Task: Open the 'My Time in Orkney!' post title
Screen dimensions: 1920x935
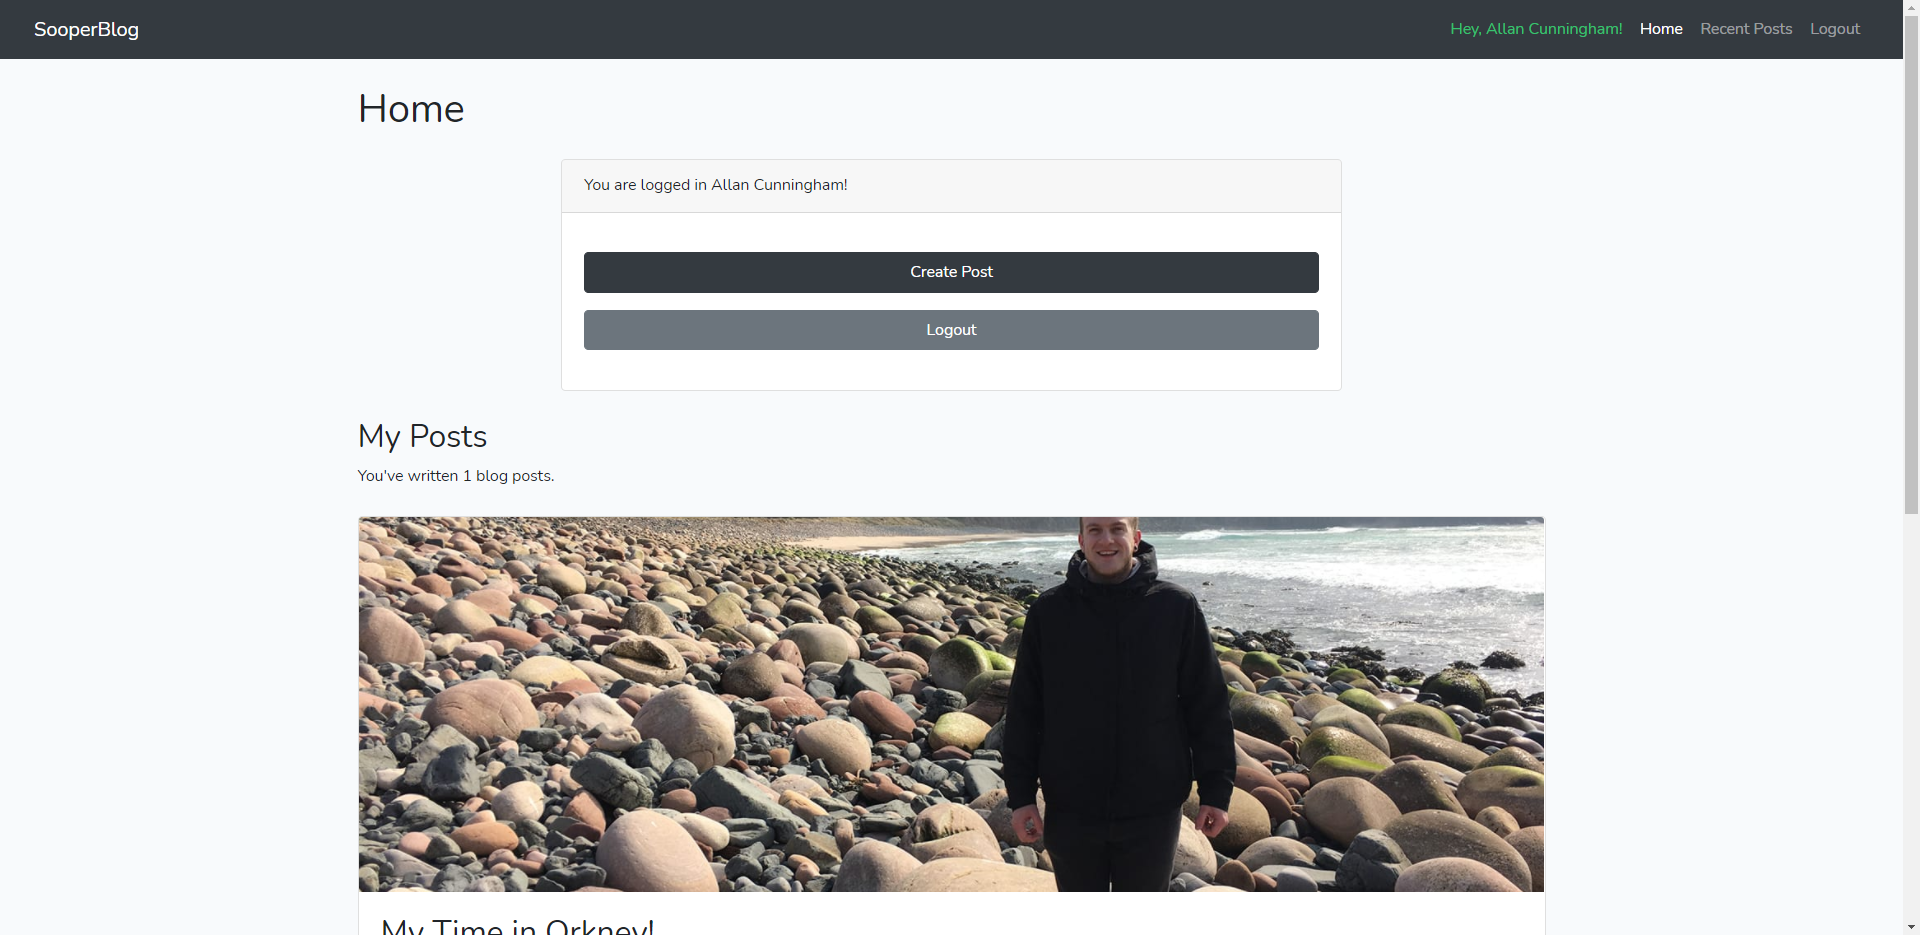Action: pos(518,926)
